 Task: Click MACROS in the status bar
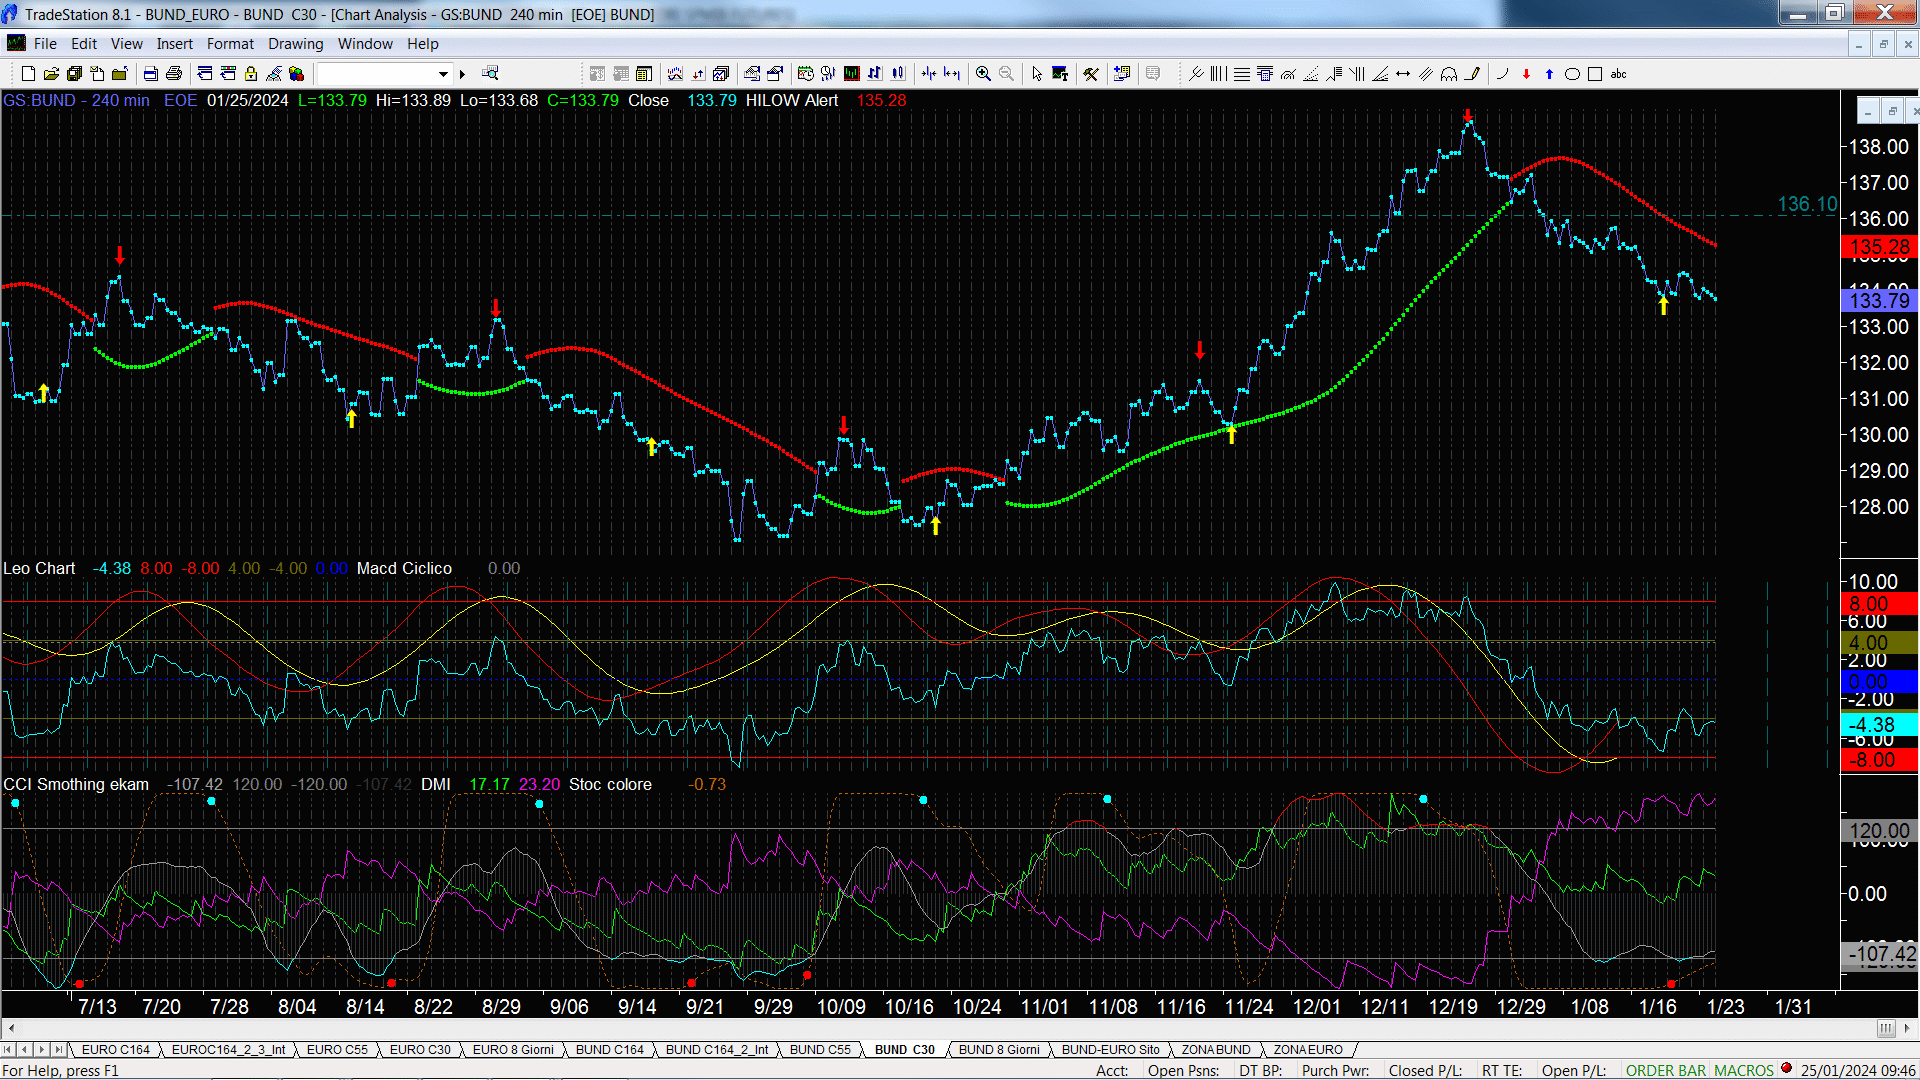[x=1743, y=1071]
